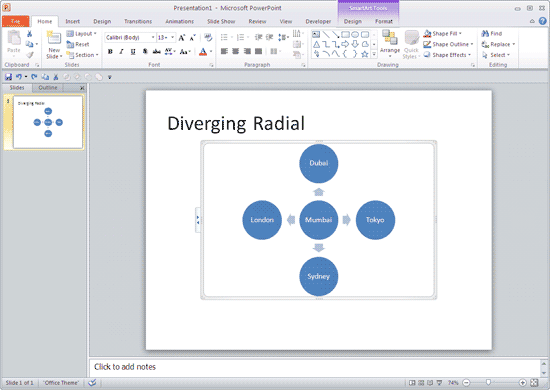Image resolution: width=550 pixels, height=390 pixels.
Task: Open the Insert ribbon tab
Action: (73, 21)
